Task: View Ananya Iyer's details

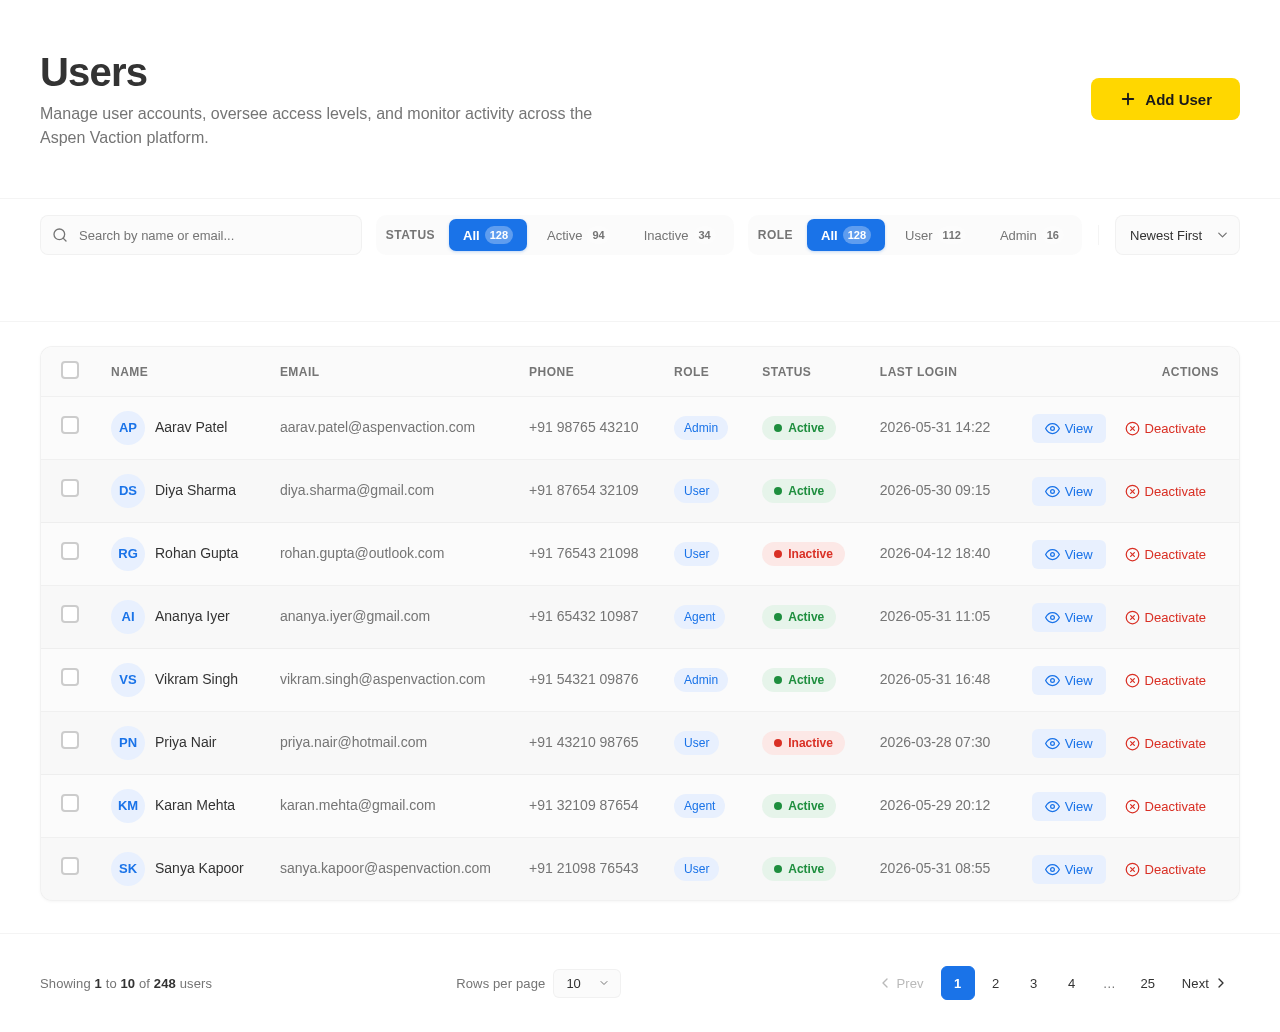Action: tap(1069, 617)
